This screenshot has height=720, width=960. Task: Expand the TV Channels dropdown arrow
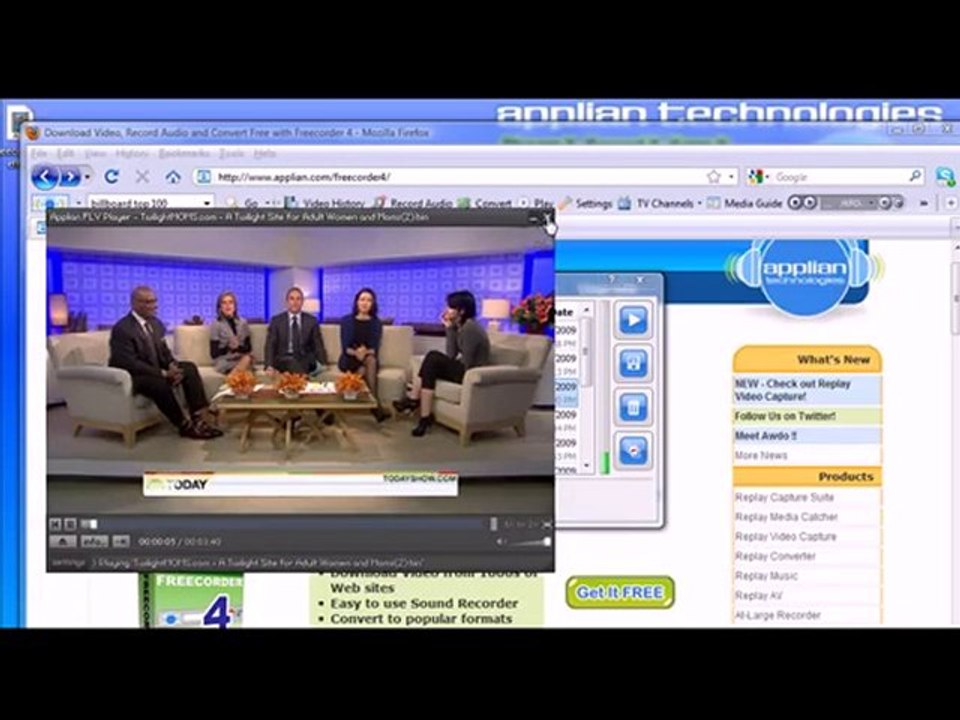[699, 203]
